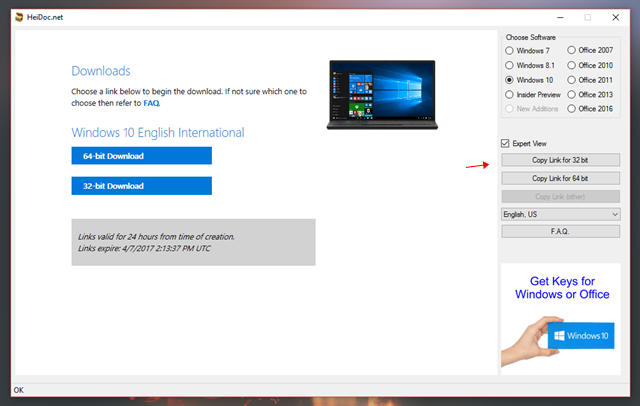Choose the Office 2016 radio option

(x=572, y=108)
